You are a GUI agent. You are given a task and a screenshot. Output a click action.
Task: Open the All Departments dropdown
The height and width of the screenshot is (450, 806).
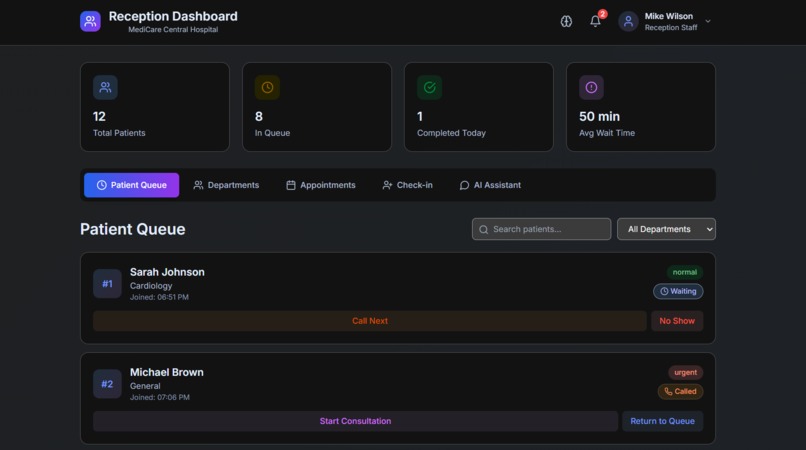coord(666,229)
